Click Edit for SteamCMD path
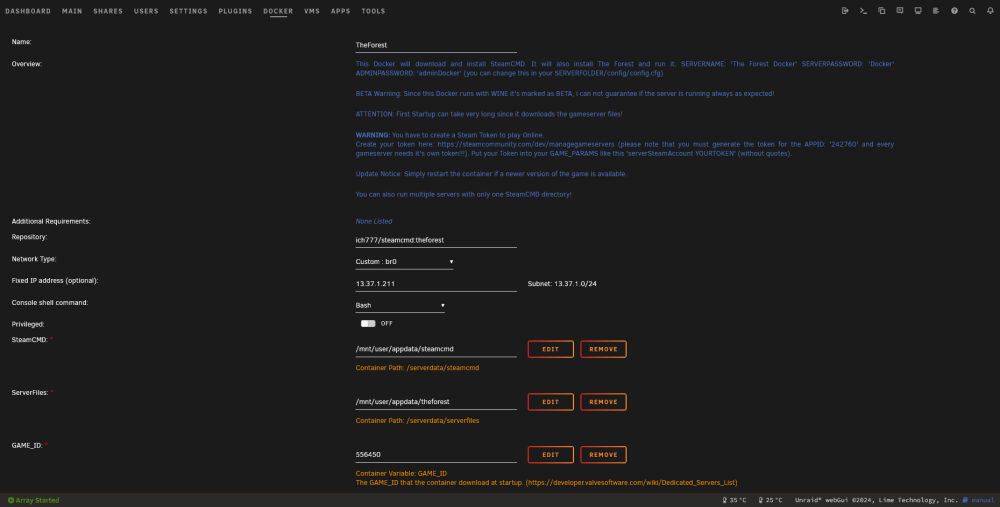 [550, 349]
